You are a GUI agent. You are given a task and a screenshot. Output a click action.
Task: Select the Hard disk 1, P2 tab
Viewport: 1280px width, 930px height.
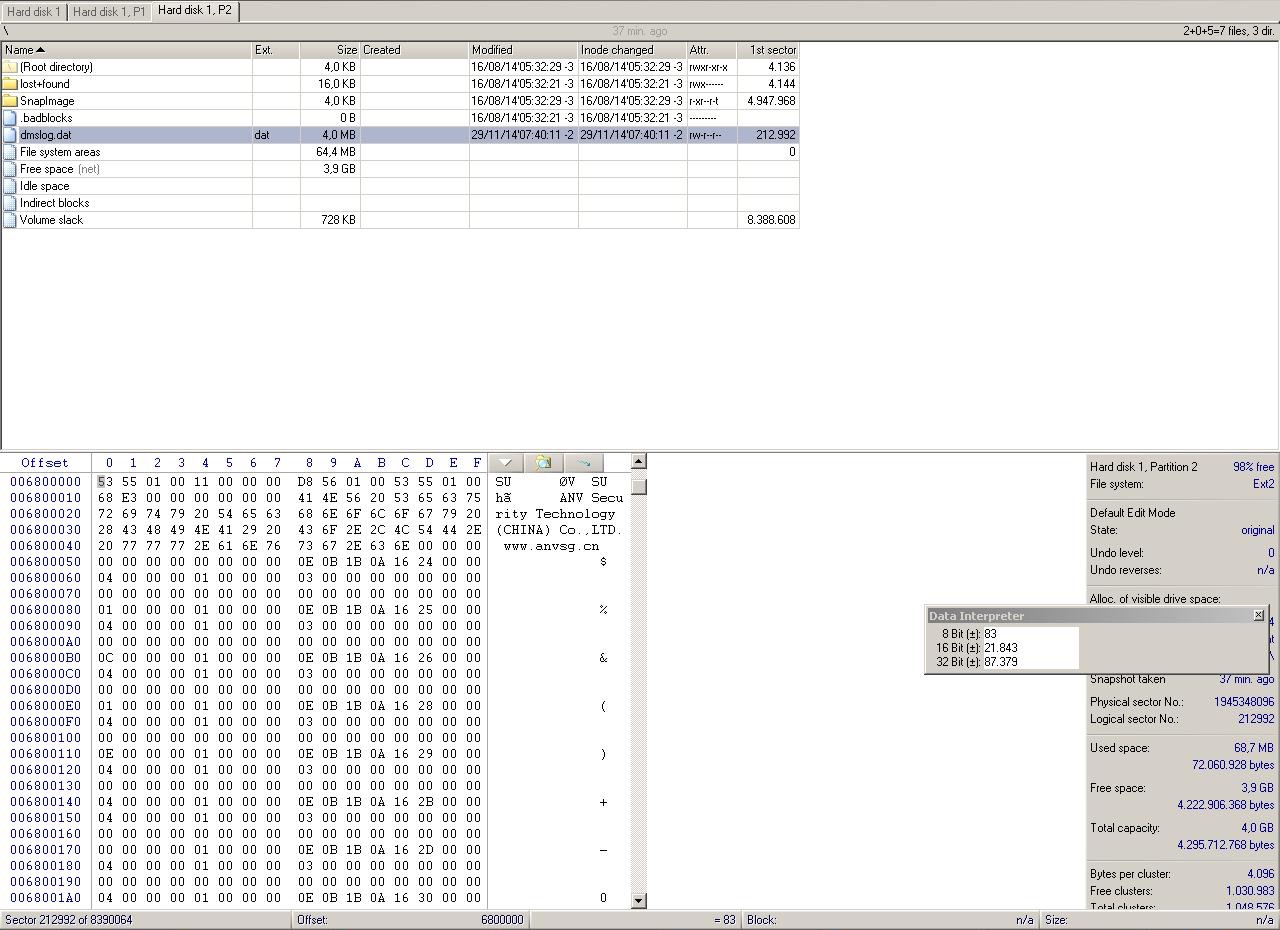coord(195,11)
